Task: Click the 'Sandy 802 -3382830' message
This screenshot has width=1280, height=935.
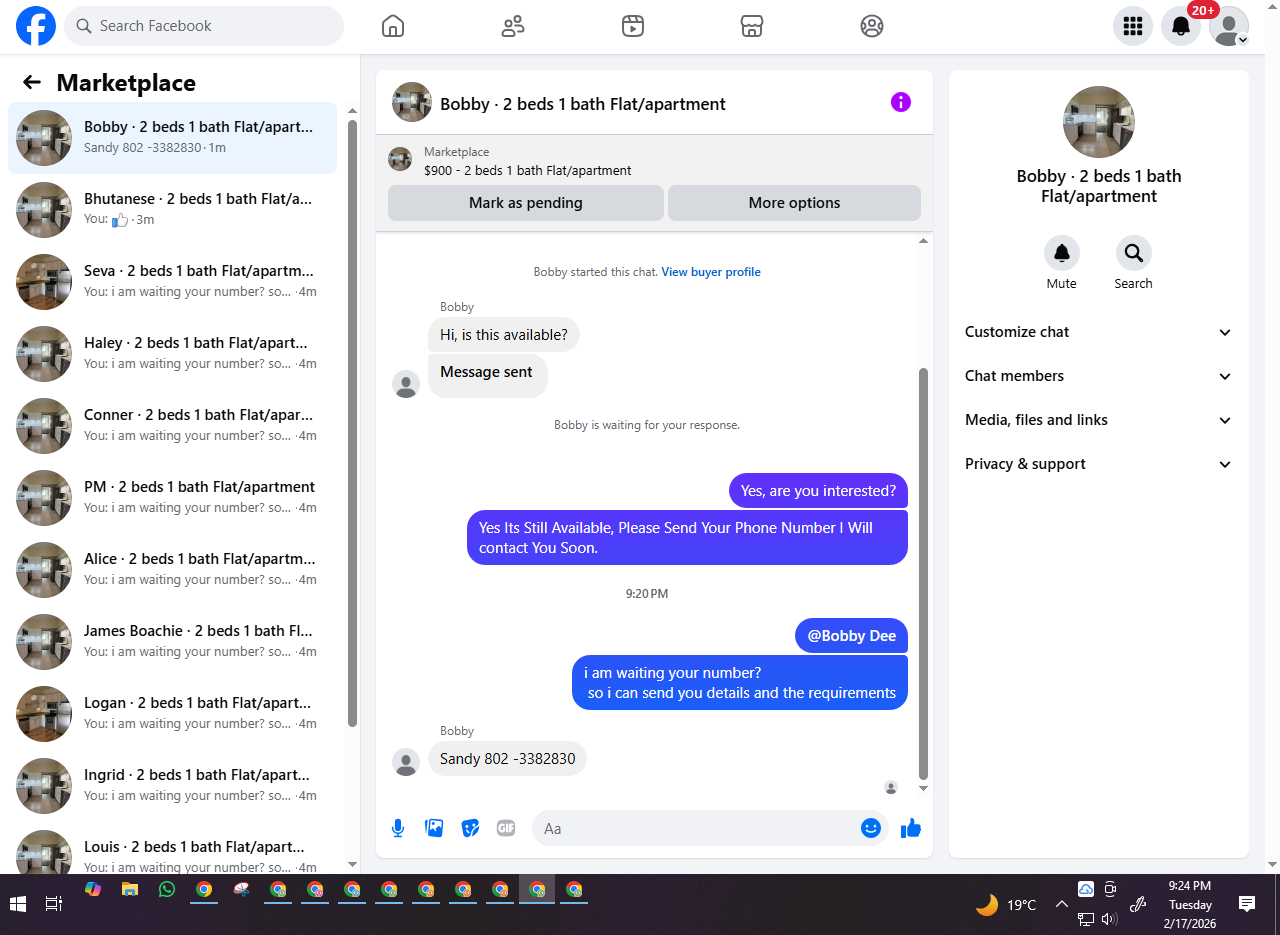Action: [508, 759]
